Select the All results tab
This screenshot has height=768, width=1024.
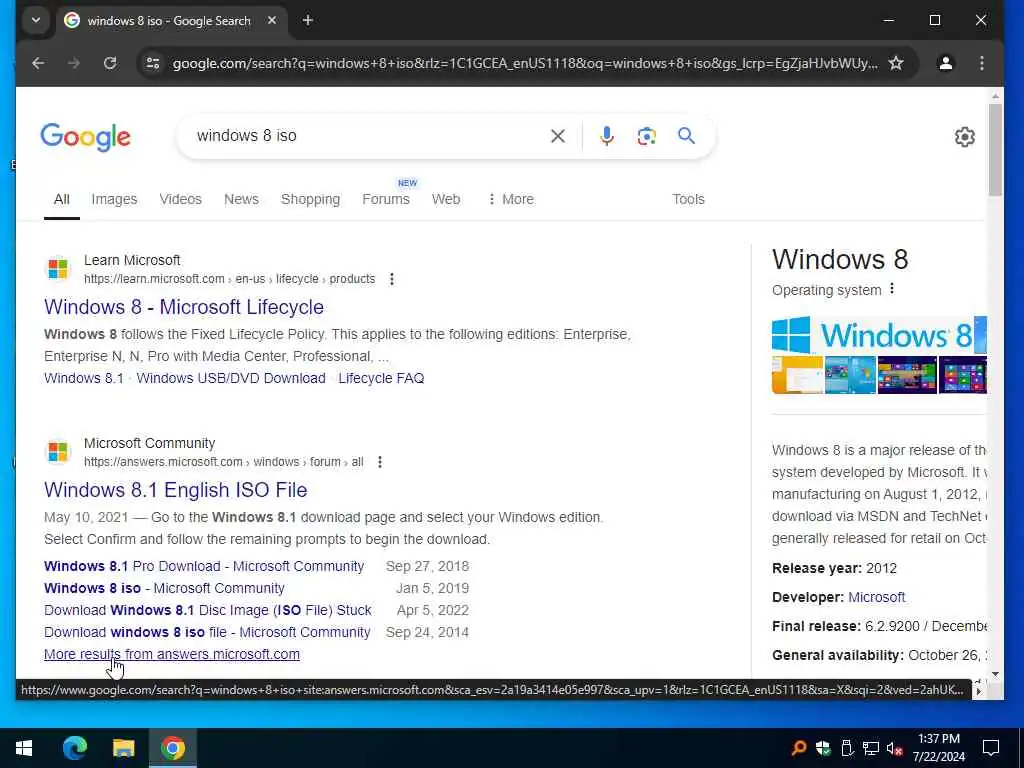point(61,199)
